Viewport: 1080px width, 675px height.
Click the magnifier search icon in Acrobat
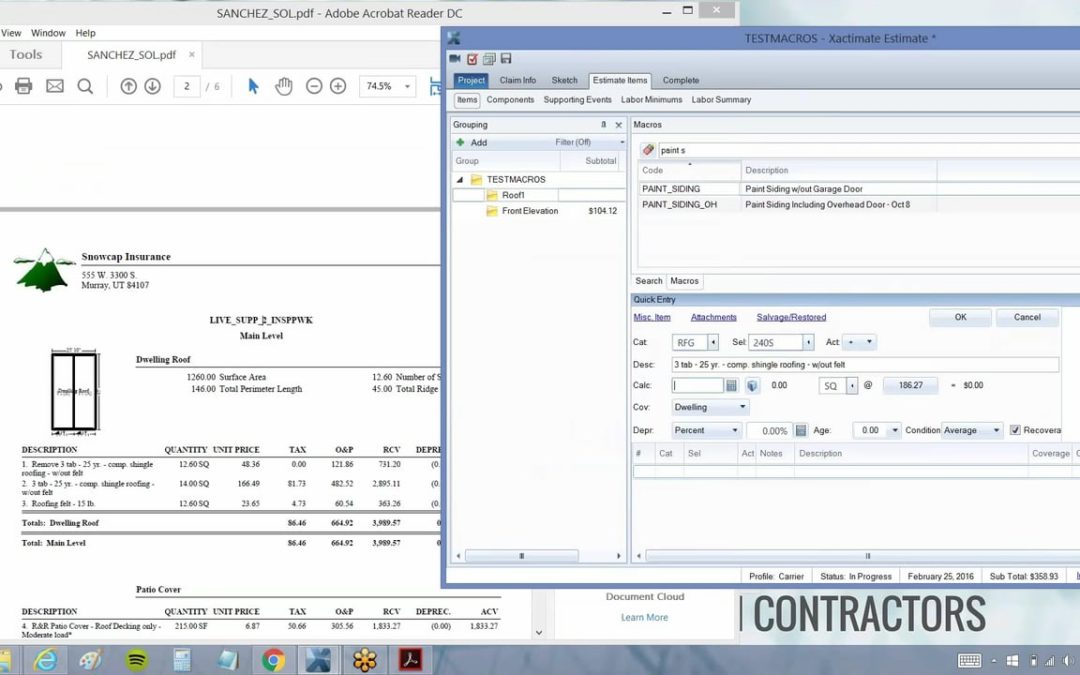[85, 86]
